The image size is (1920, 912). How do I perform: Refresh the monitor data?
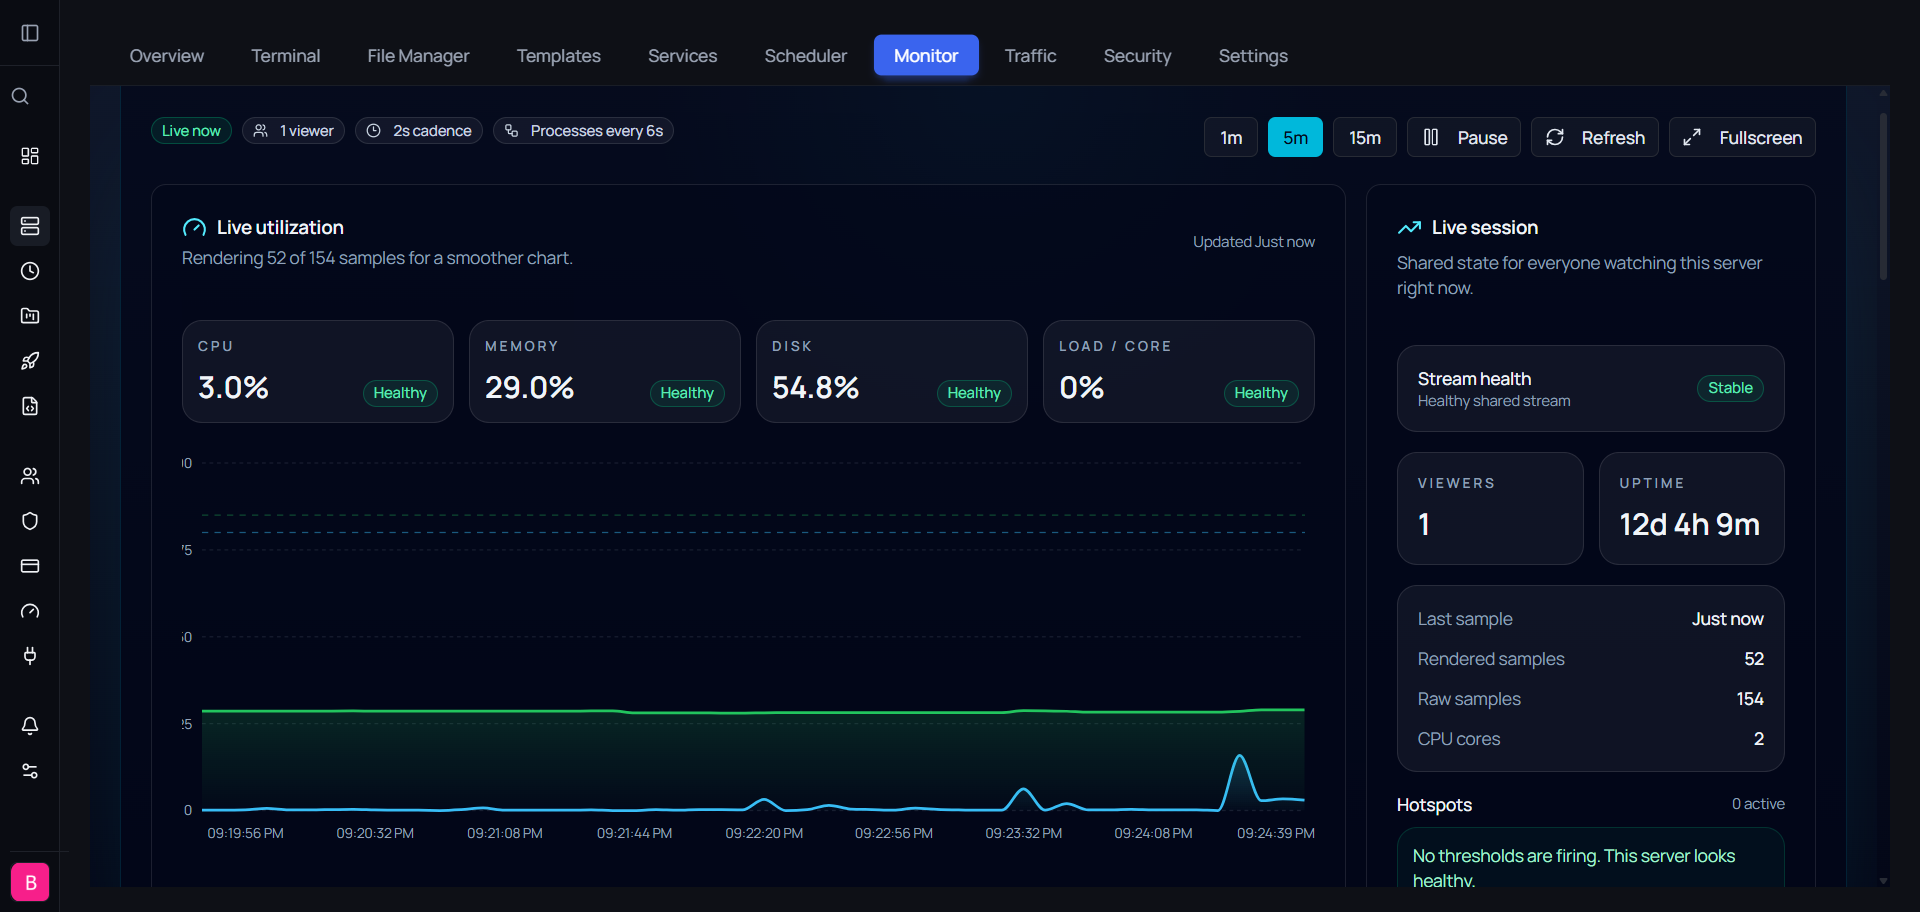[x=1595, y=137]
